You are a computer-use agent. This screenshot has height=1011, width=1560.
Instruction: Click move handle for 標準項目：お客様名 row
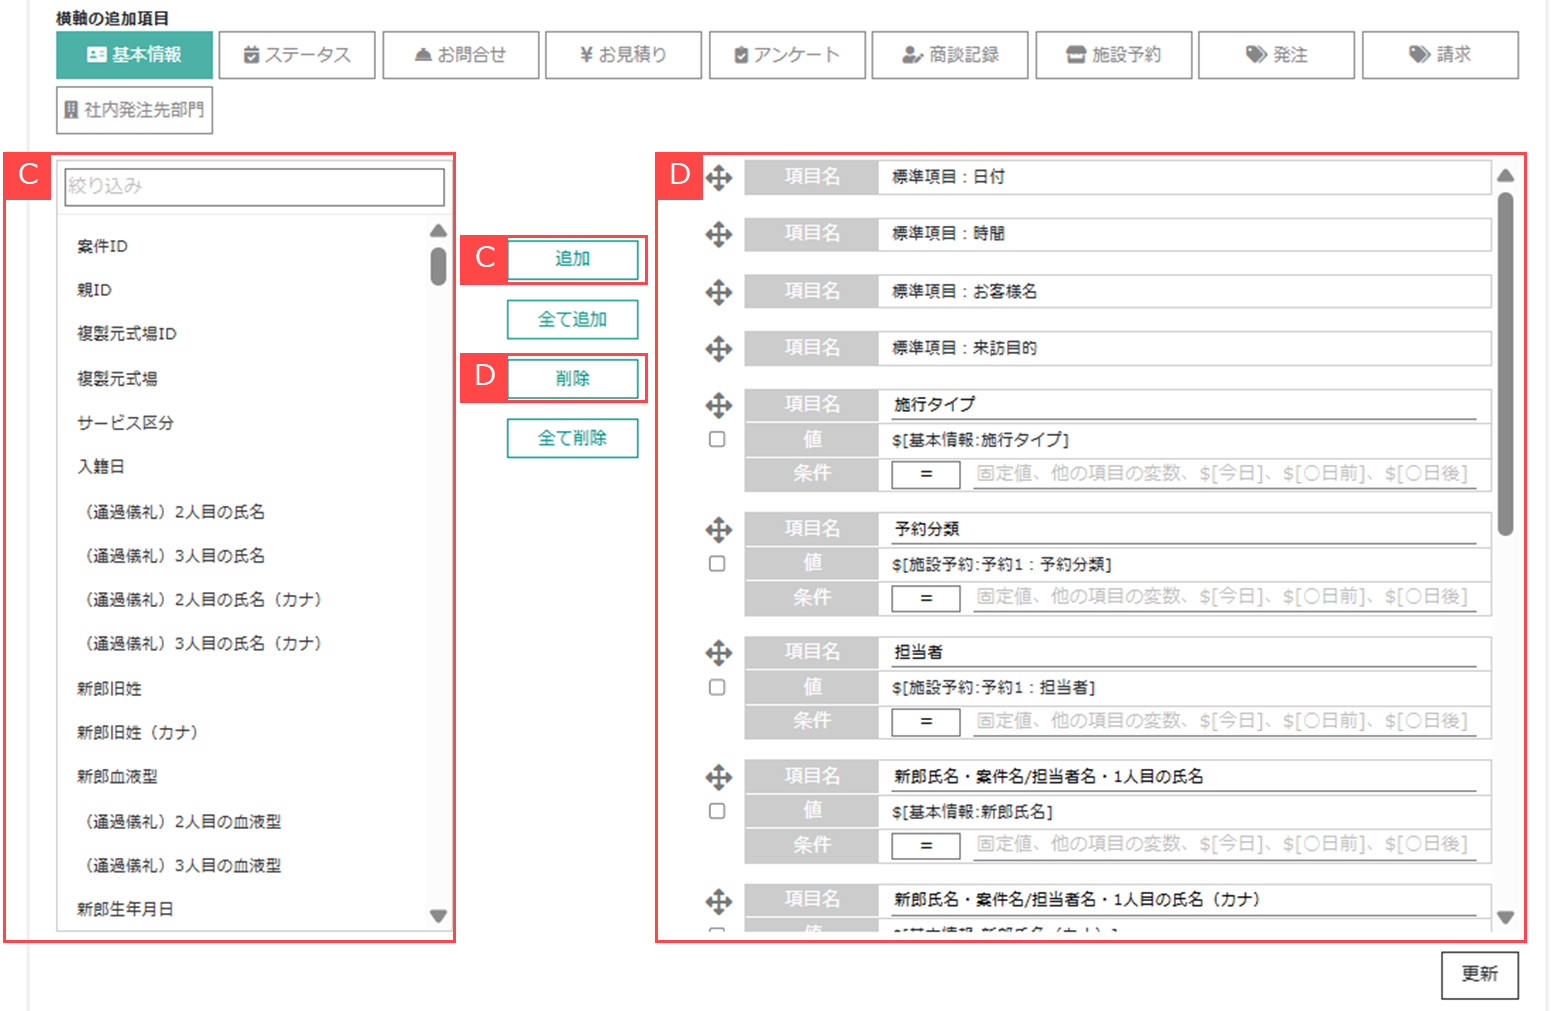(x=719, y=292)
